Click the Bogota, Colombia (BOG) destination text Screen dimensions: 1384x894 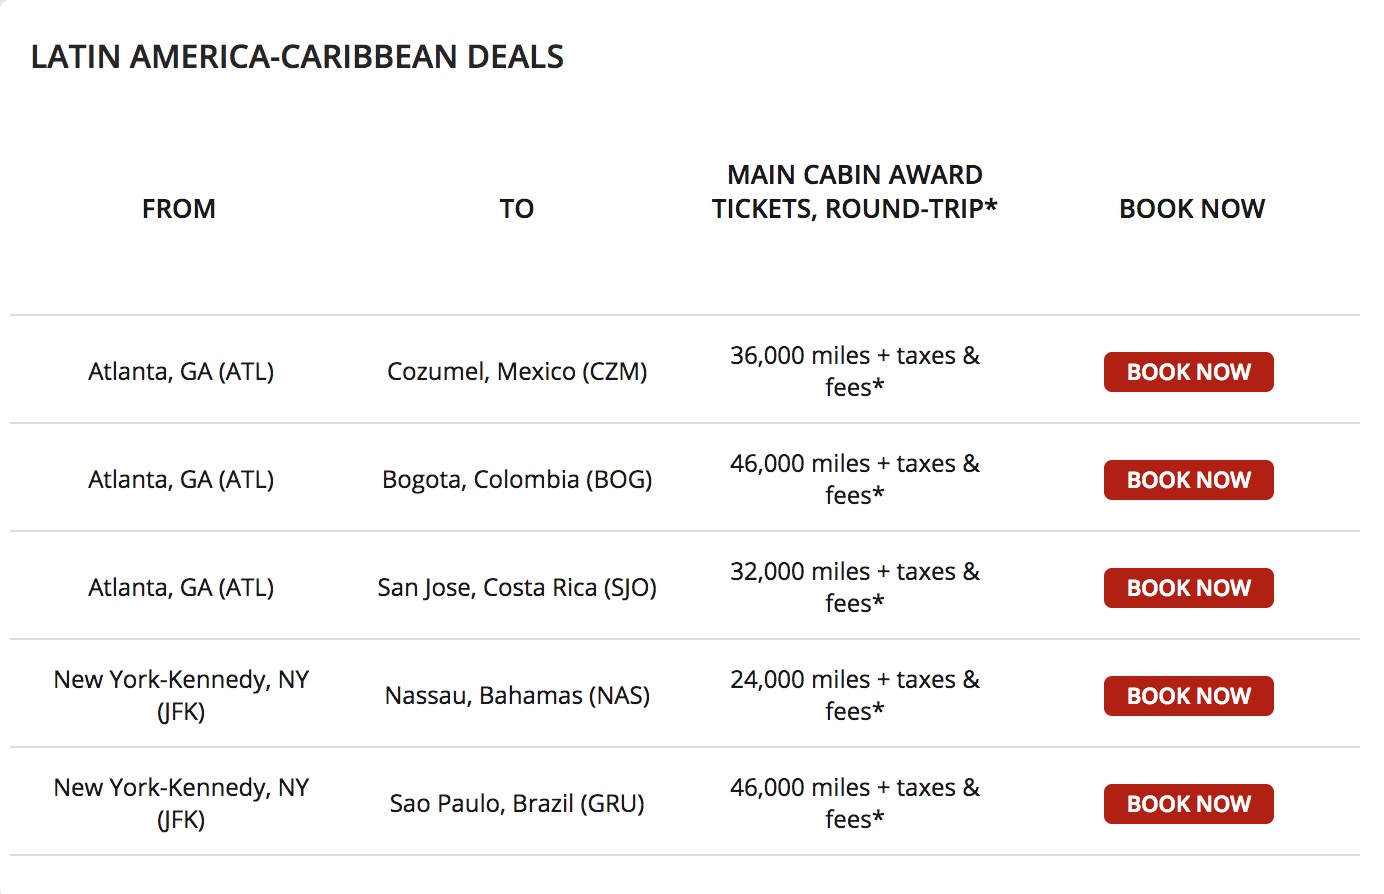[517, 480]
